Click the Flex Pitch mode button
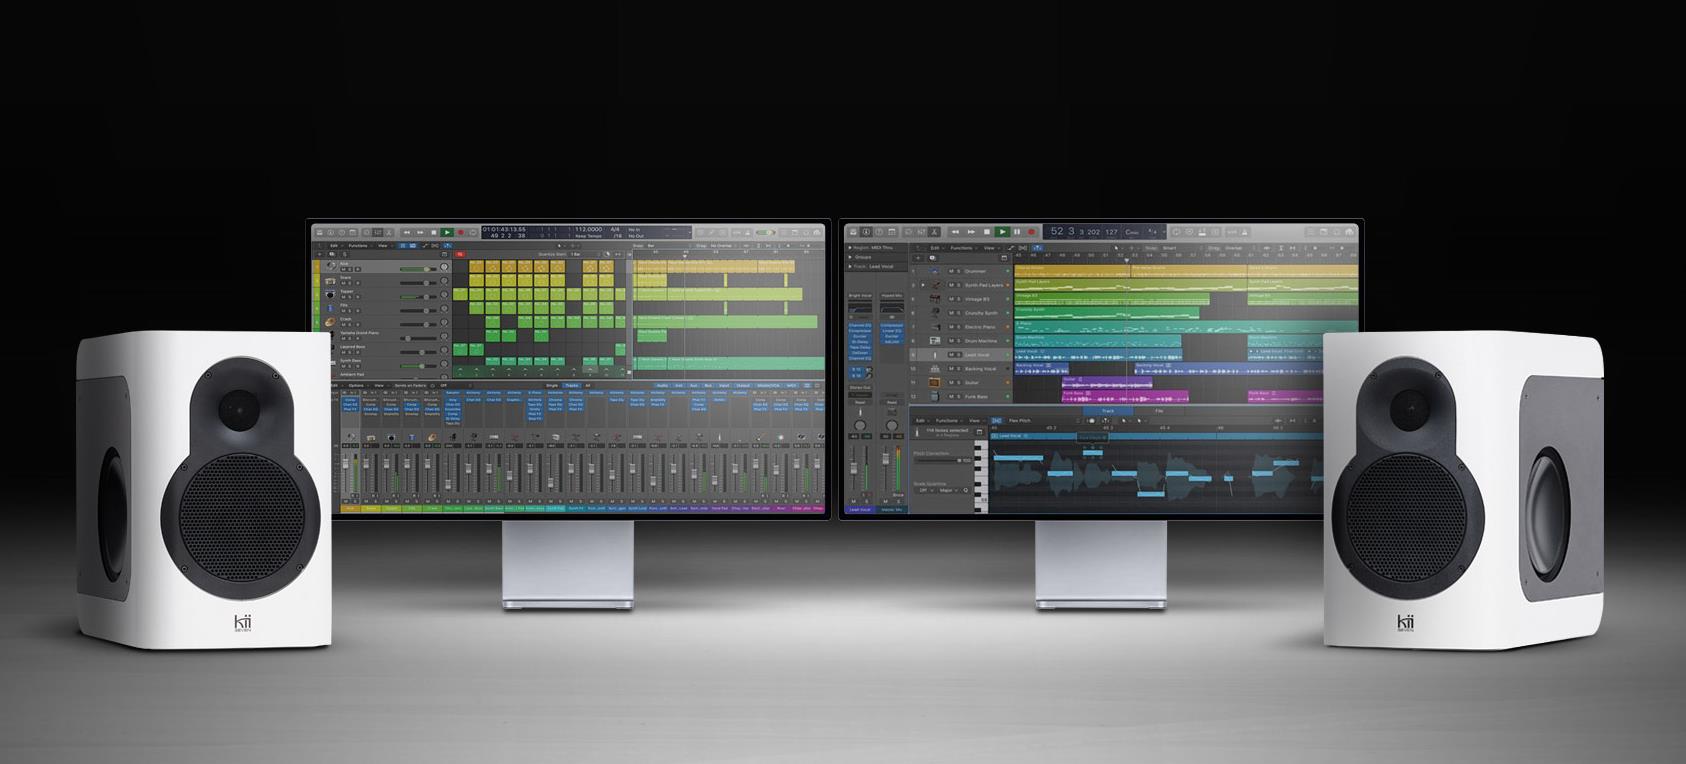This screenshot has width=1686, height=764. tap(1021, 421)
